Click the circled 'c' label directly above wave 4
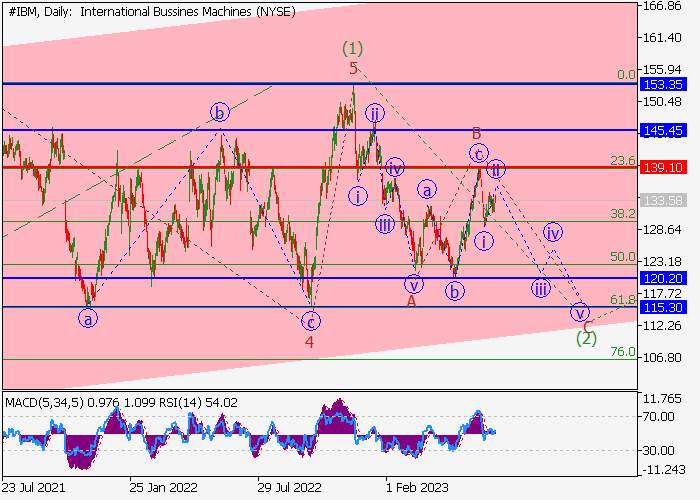The height and width of the screenshot is (500, 700). pos(311,321)
